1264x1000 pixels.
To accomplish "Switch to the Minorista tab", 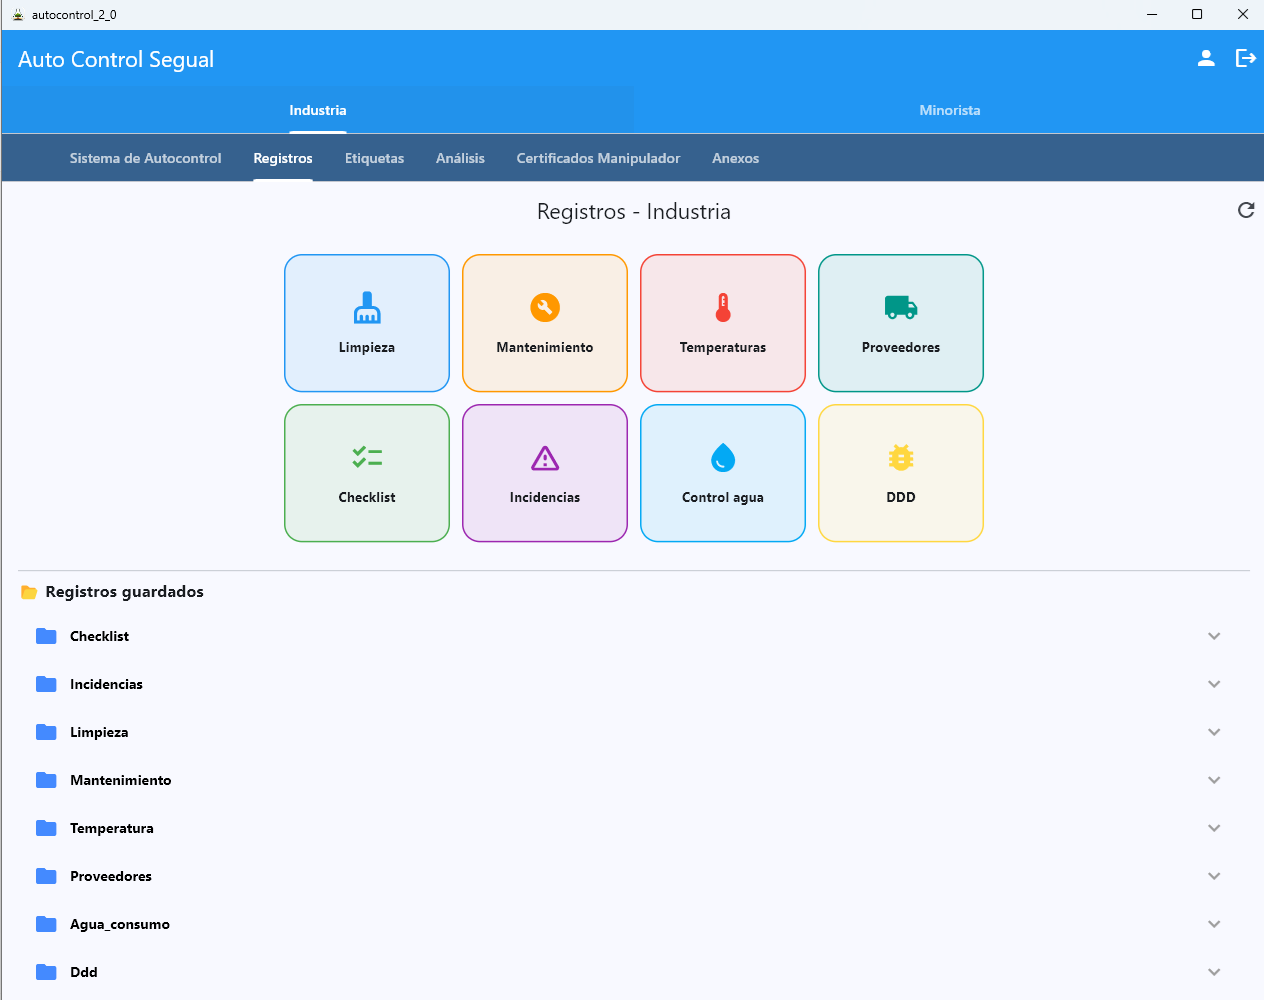I will pos(950,110).
